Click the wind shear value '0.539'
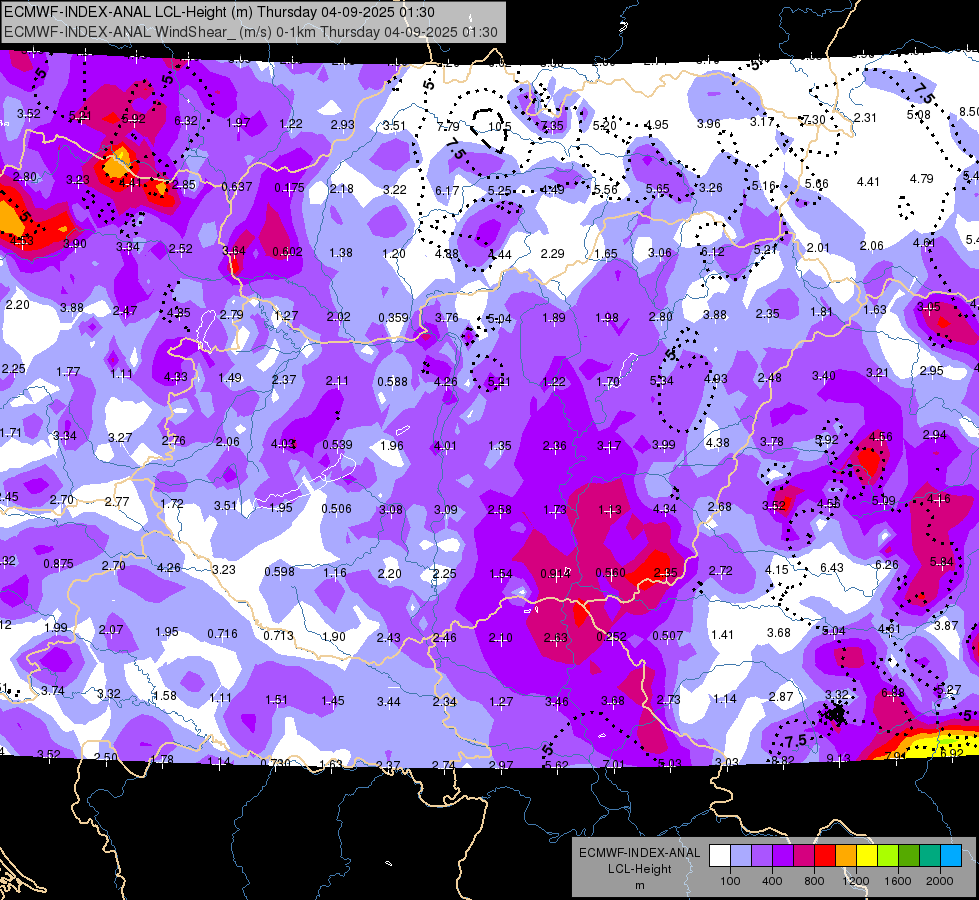Viewport: 979px width, 900px height. click(337, 445)
